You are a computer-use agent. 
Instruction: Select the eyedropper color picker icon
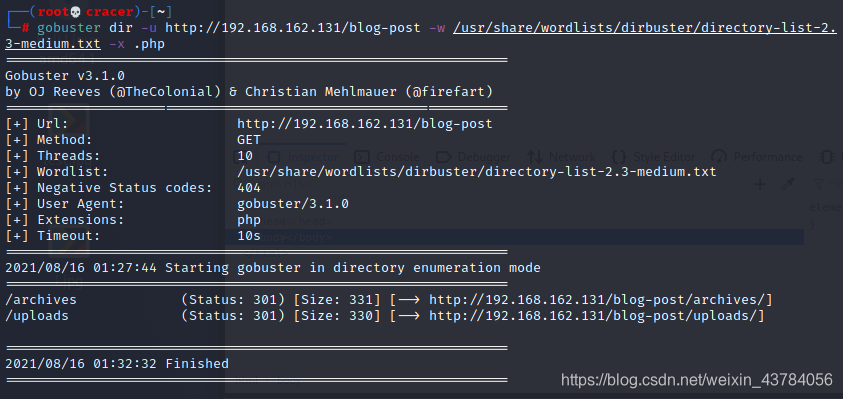tap(788, 185)
